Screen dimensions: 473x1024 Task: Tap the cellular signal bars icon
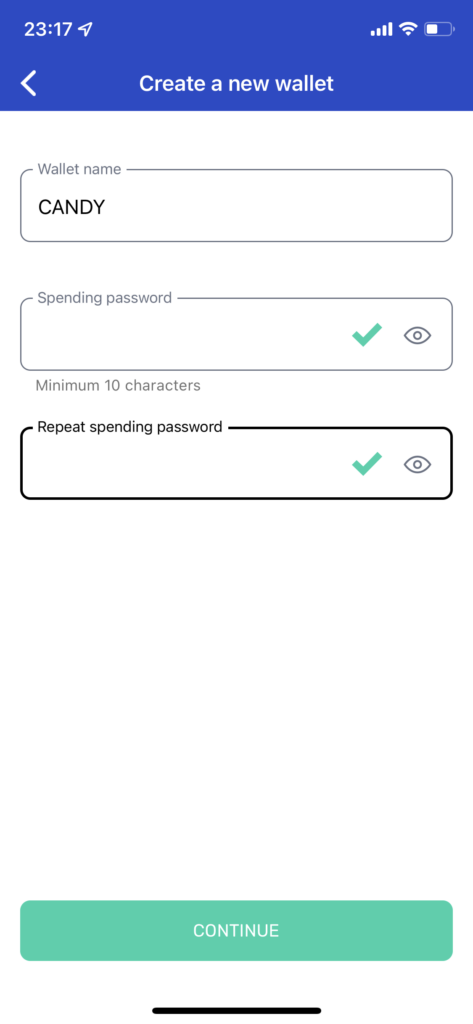tap(382, 29)
